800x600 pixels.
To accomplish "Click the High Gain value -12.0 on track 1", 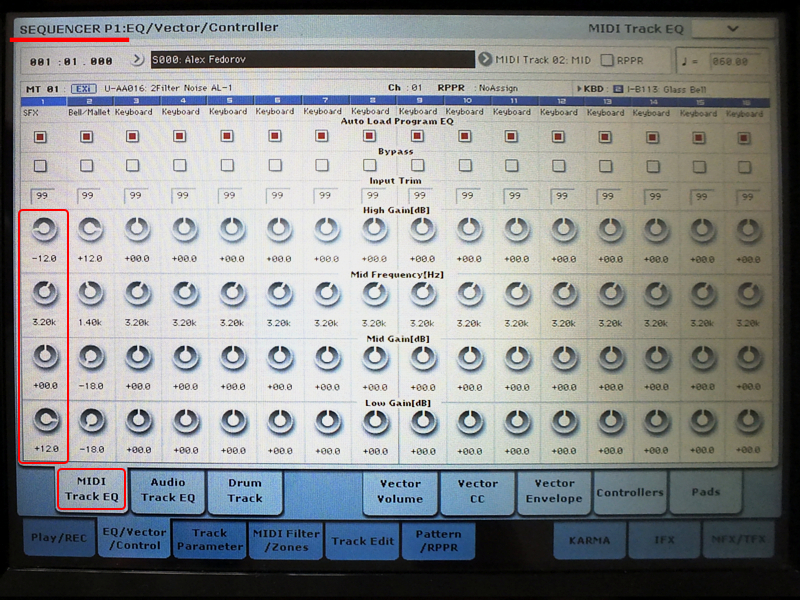I will click(44, 258).
